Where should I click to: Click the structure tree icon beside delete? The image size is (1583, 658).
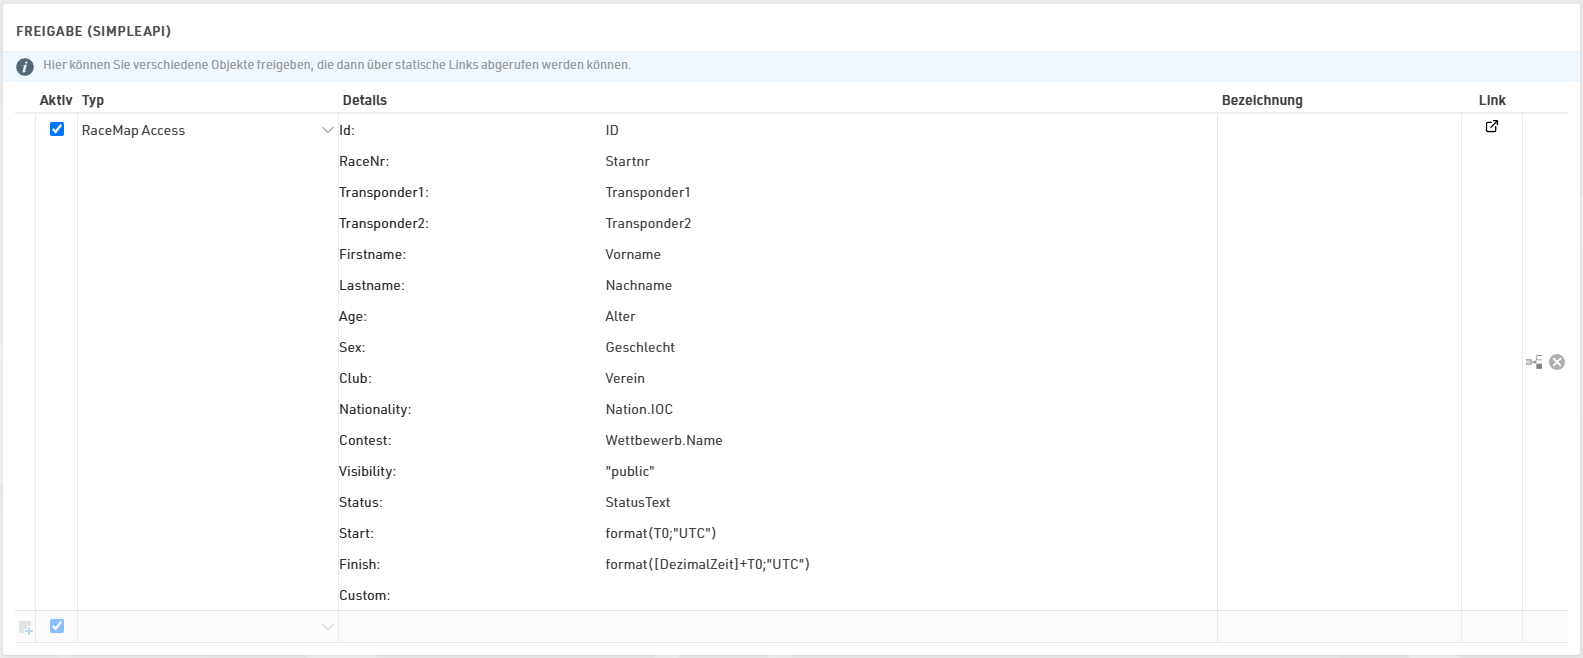tap(1534, 362)
